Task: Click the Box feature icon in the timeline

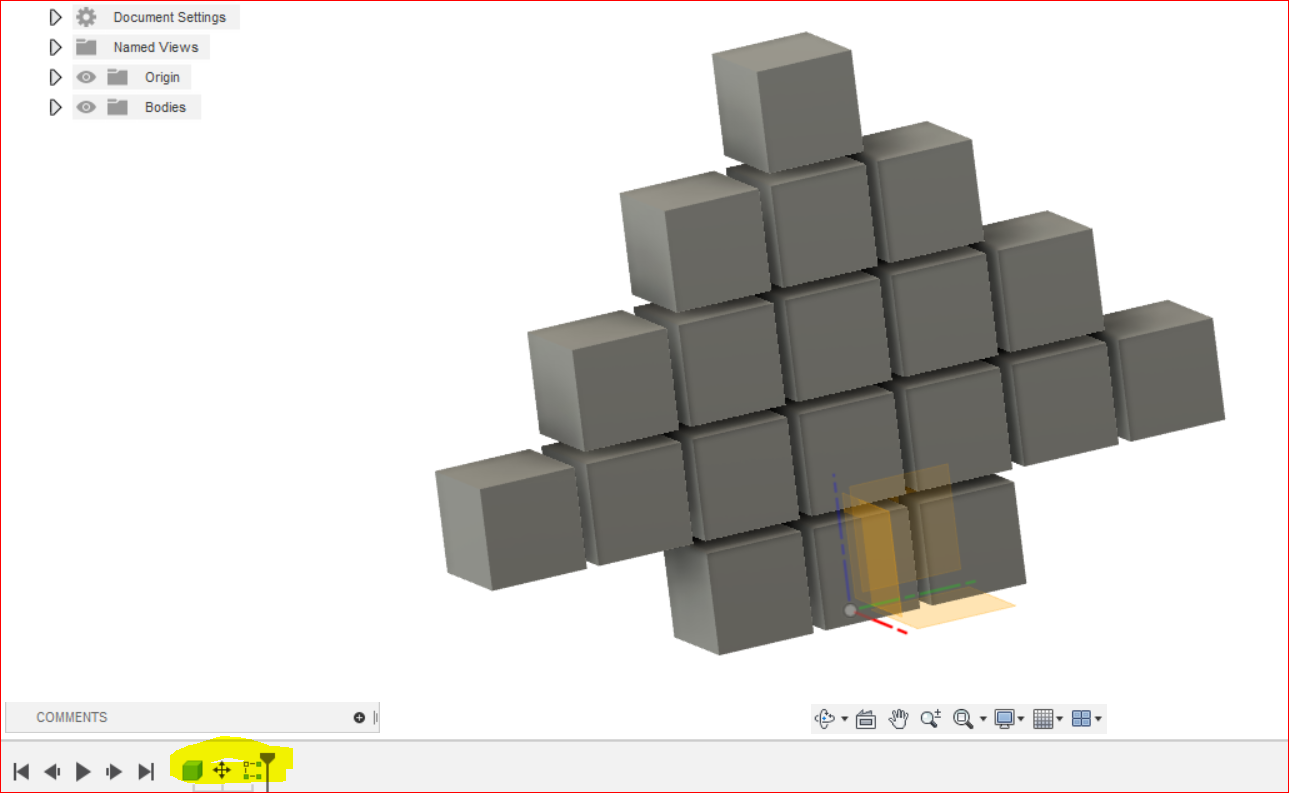Action: click(x=193, y=770)
